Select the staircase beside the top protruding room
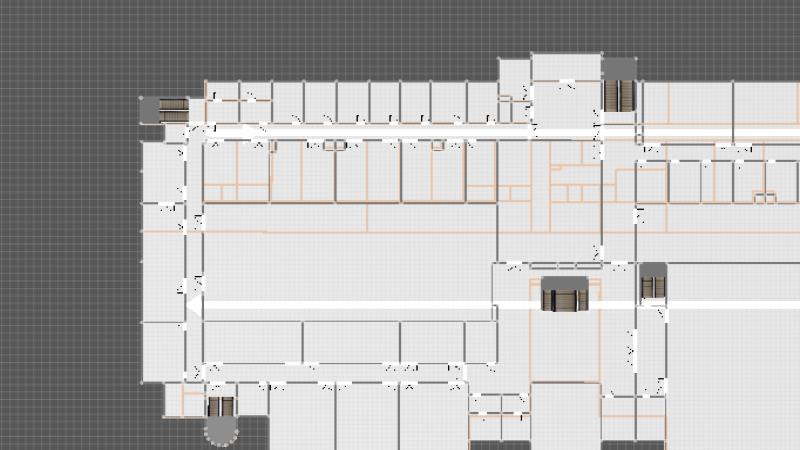Viewport: 800px width, 450px height. click(620, 97)
